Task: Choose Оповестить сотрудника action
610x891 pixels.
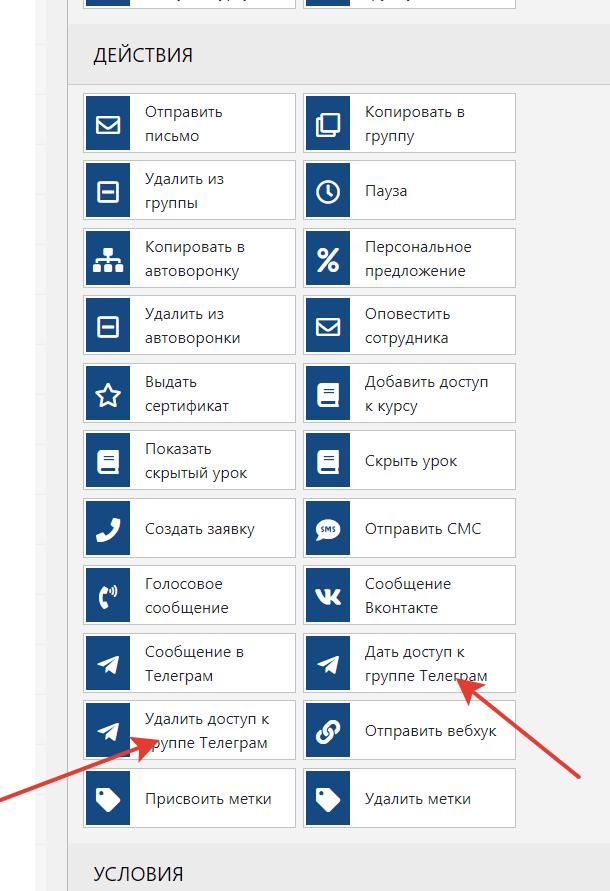Action: [410, 326]
